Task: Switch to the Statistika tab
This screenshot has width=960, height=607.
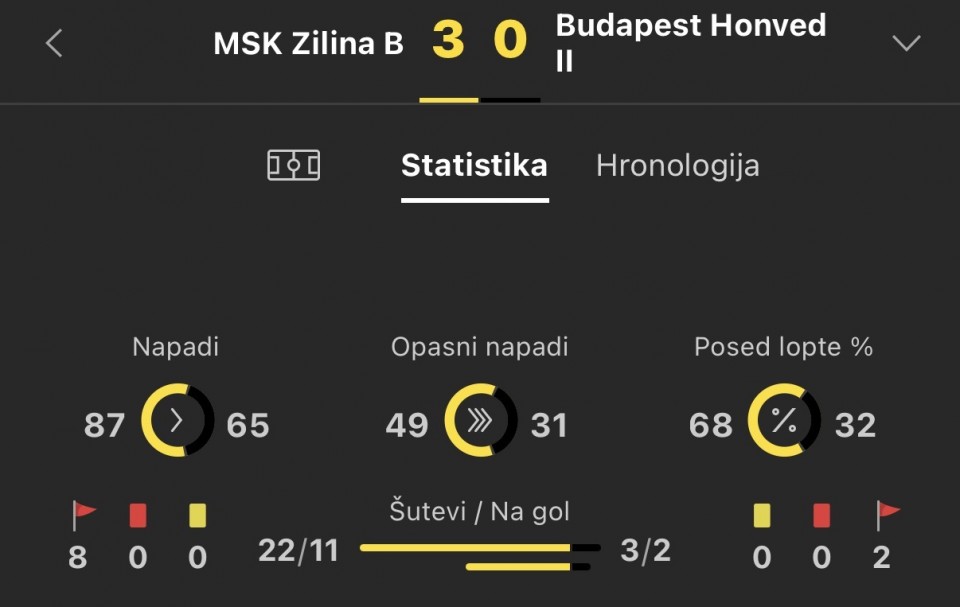Action: point(474,165)
